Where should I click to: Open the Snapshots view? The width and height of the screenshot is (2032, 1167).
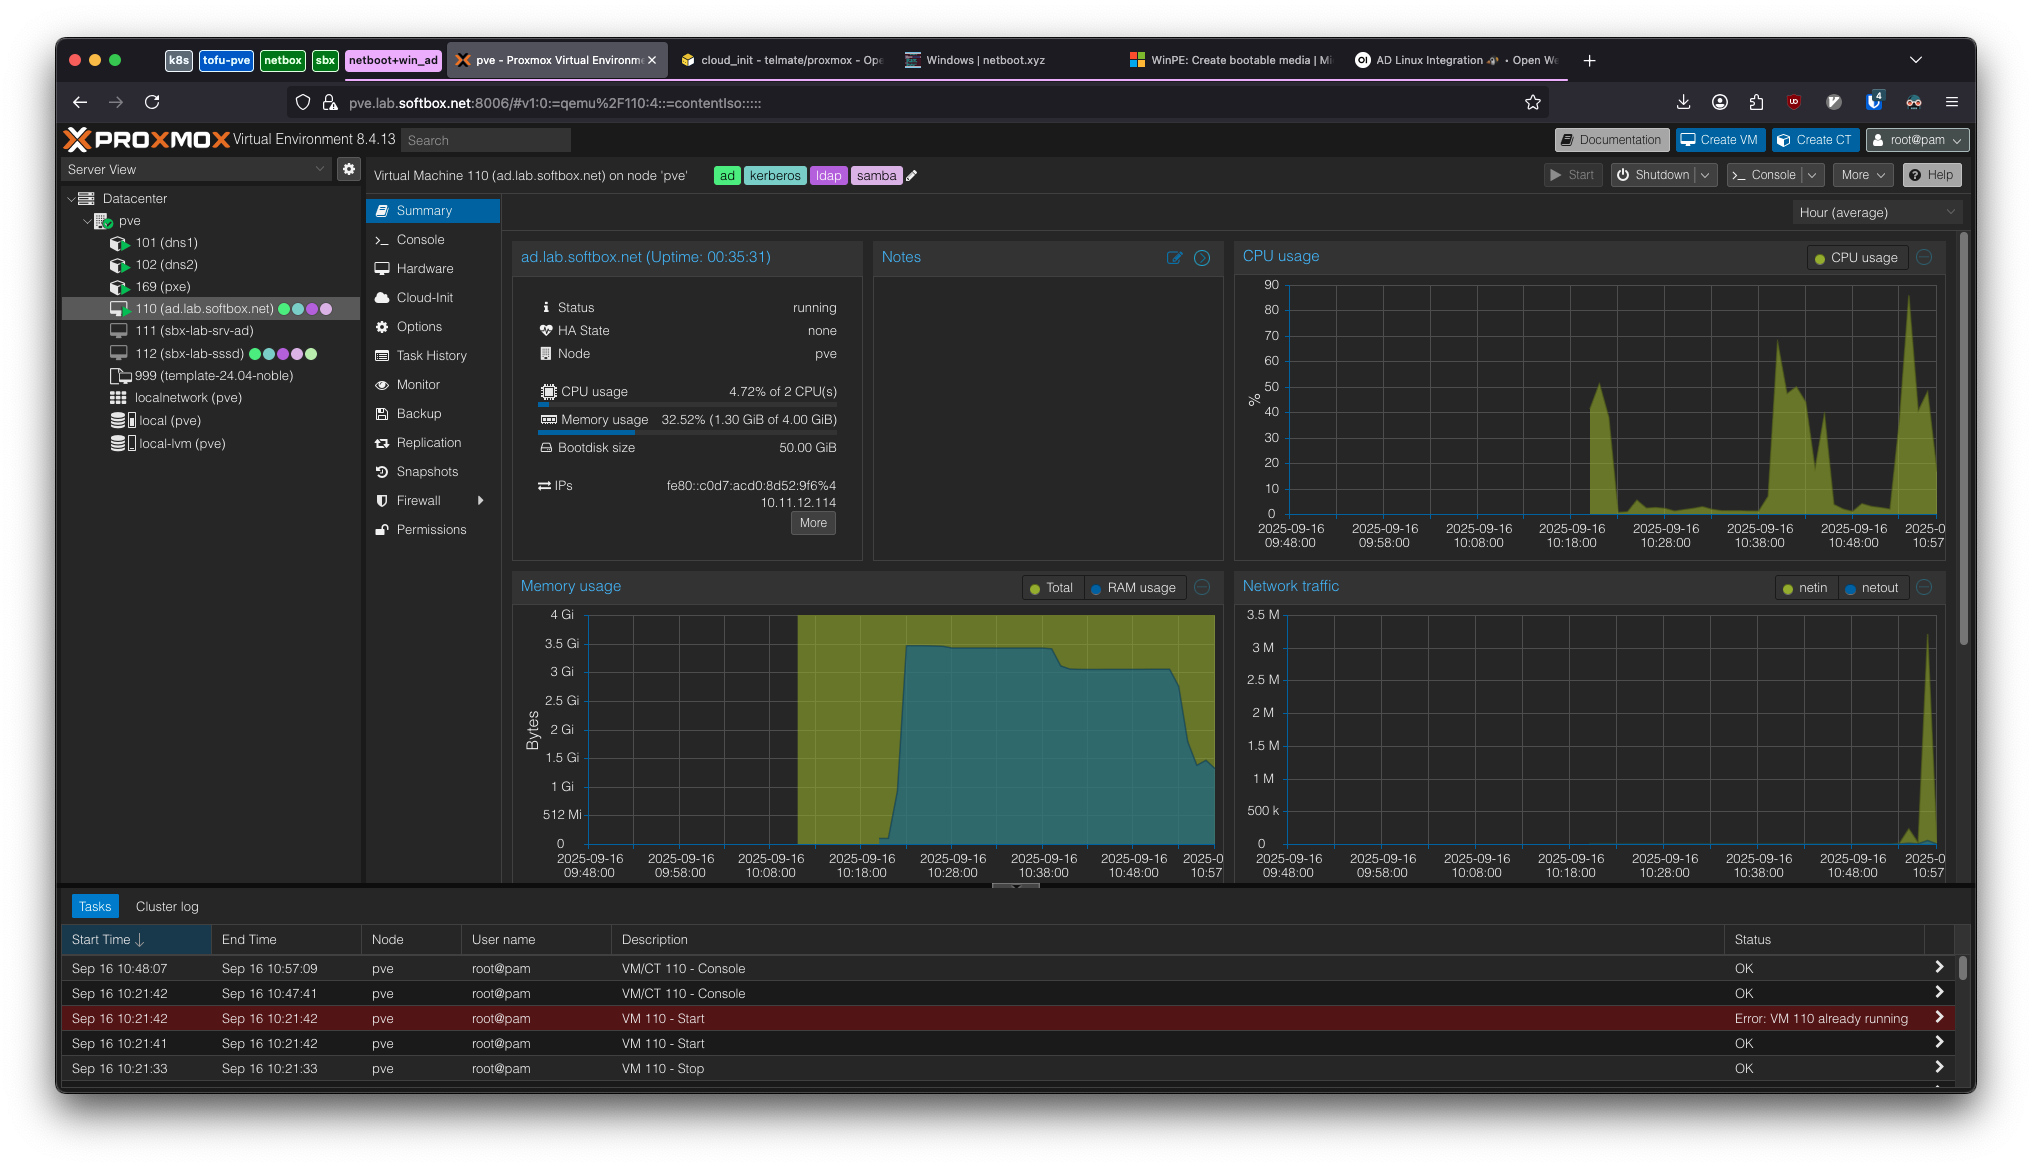tap(427, 471)
